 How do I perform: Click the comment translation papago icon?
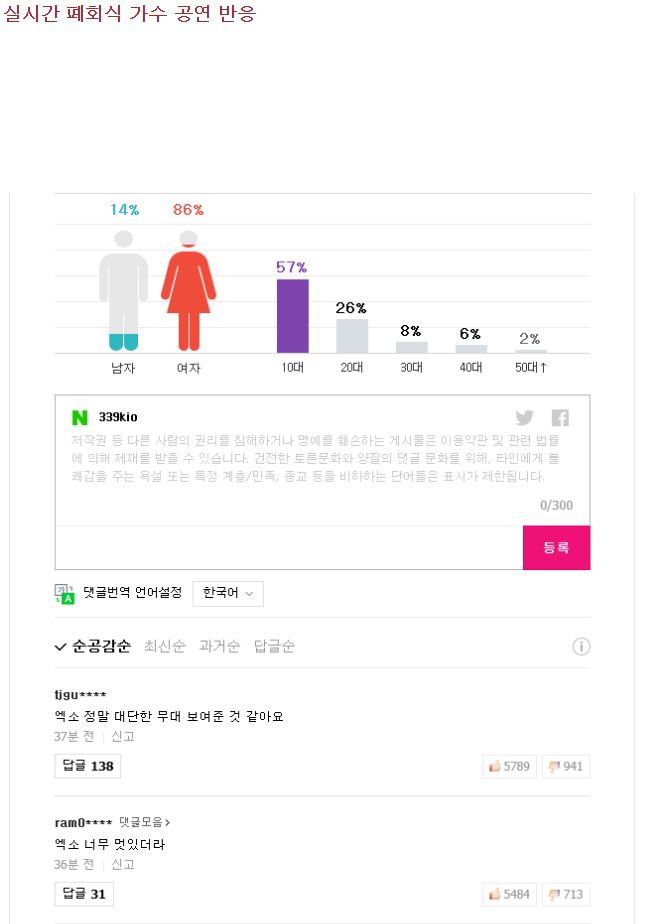(x=62, y=593)
